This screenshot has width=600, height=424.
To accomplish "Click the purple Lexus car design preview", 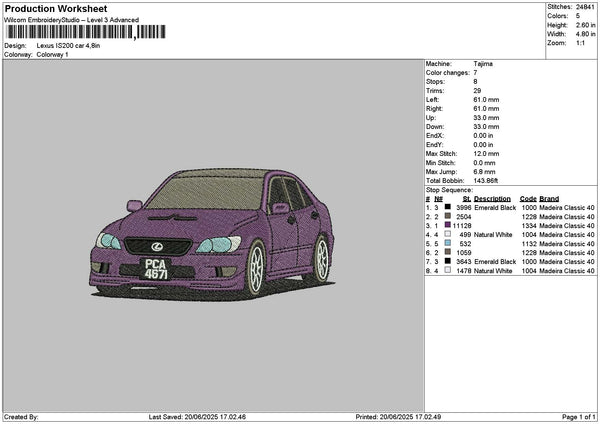I will pyautogui.click(x=212, y=234).
